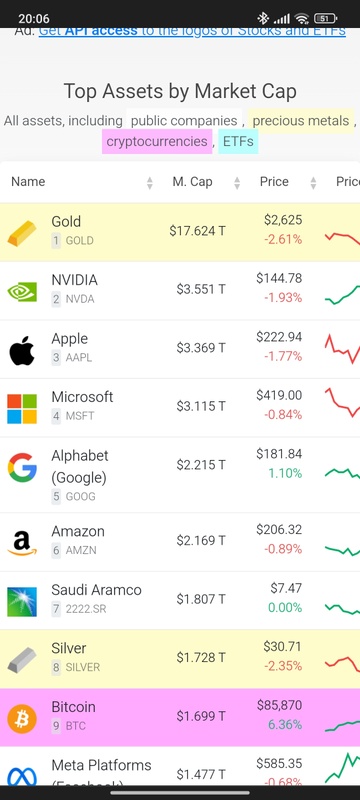
Task: Filter by public companies tag
Action: coord(184,121)
